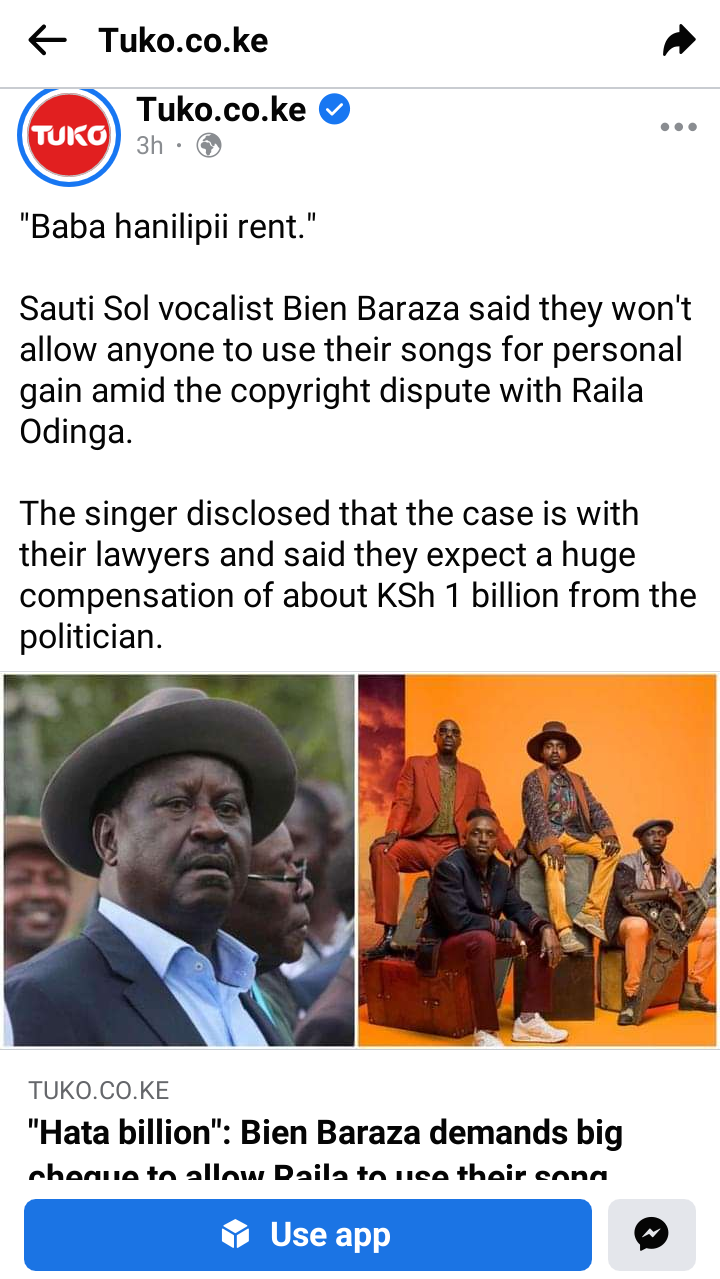Tap the cube icon in Use app
This screenshot has width=720, height=1279.
pos(235,1235)
